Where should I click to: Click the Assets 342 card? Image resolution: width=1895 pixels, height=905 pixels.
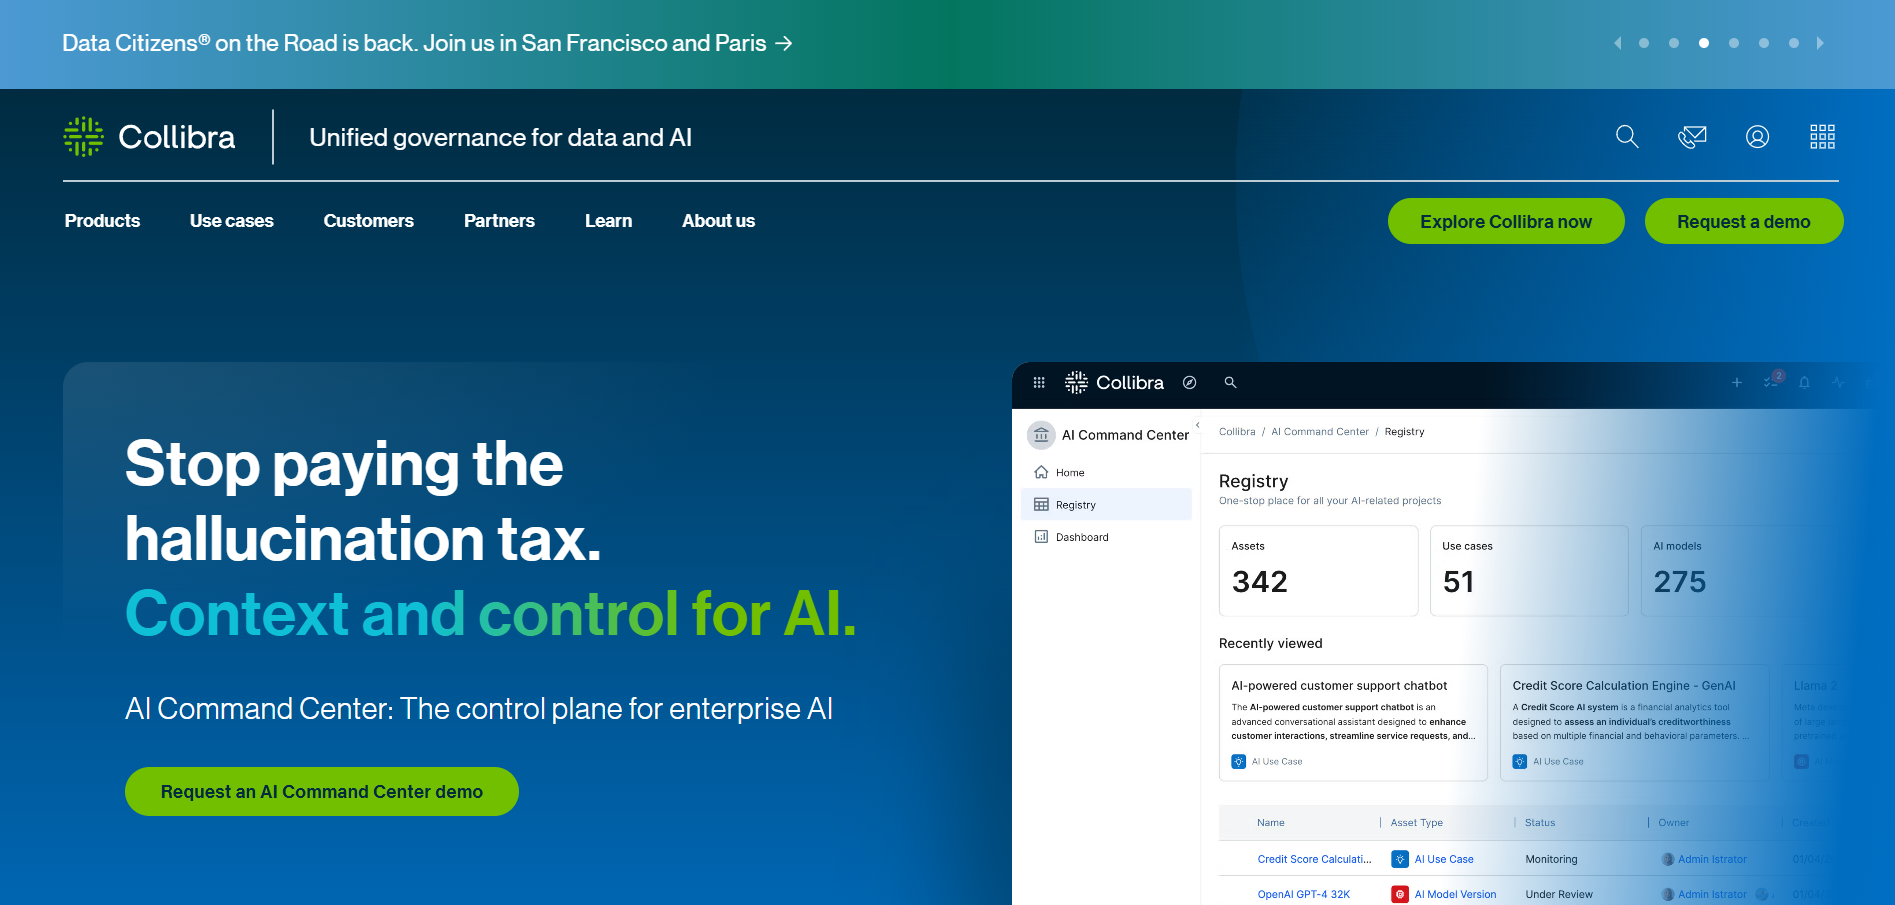[x=1318, y=571]
